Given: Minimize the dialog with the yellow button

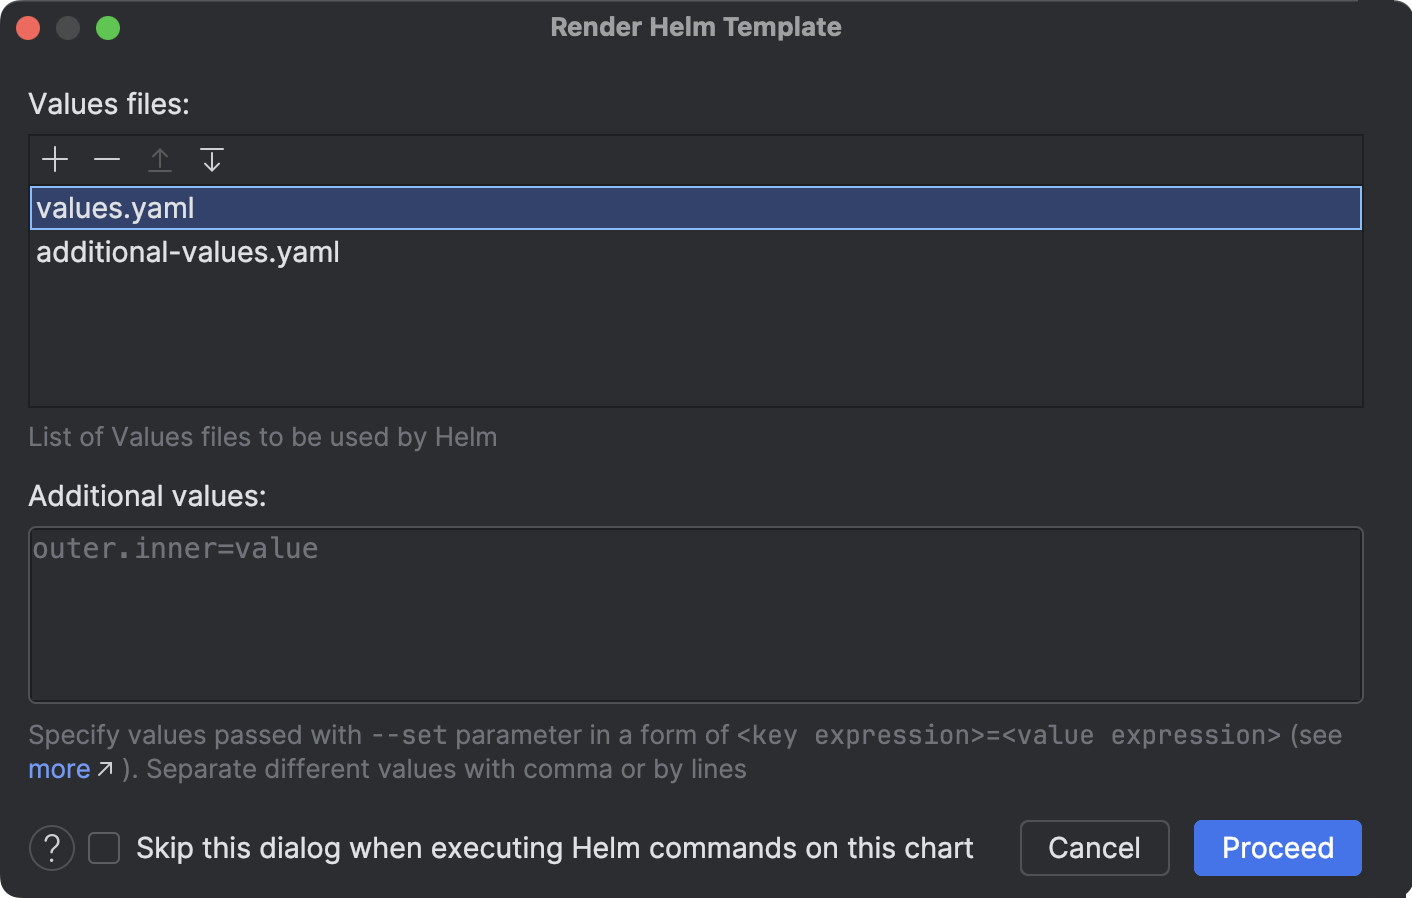Looking at the screenshot, I should pos(68,27).
